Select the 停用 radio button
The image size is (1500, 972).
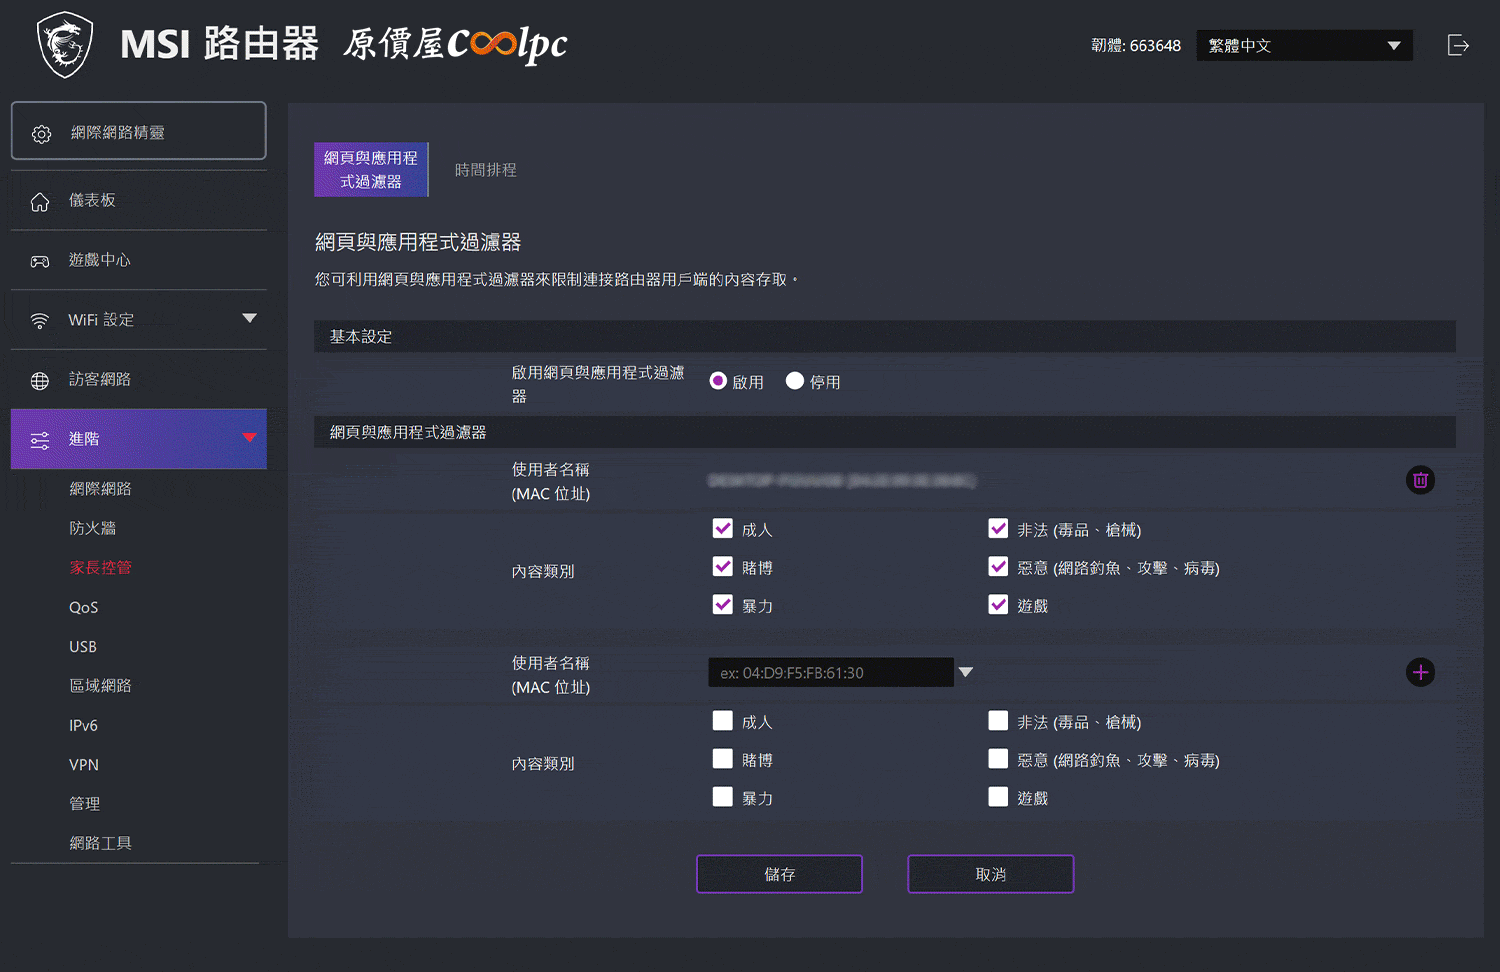point(795,381)
